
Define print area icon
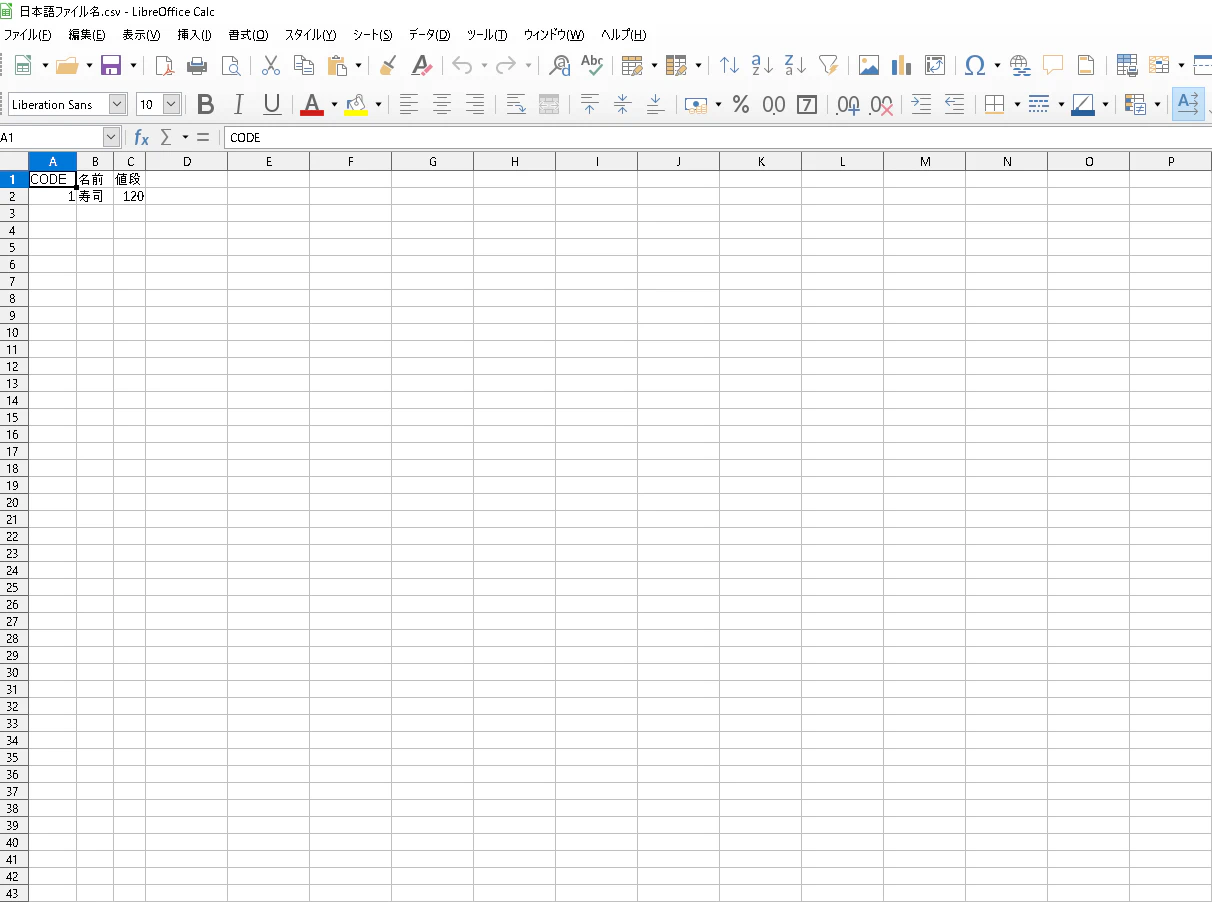[x=1127, y=66]
